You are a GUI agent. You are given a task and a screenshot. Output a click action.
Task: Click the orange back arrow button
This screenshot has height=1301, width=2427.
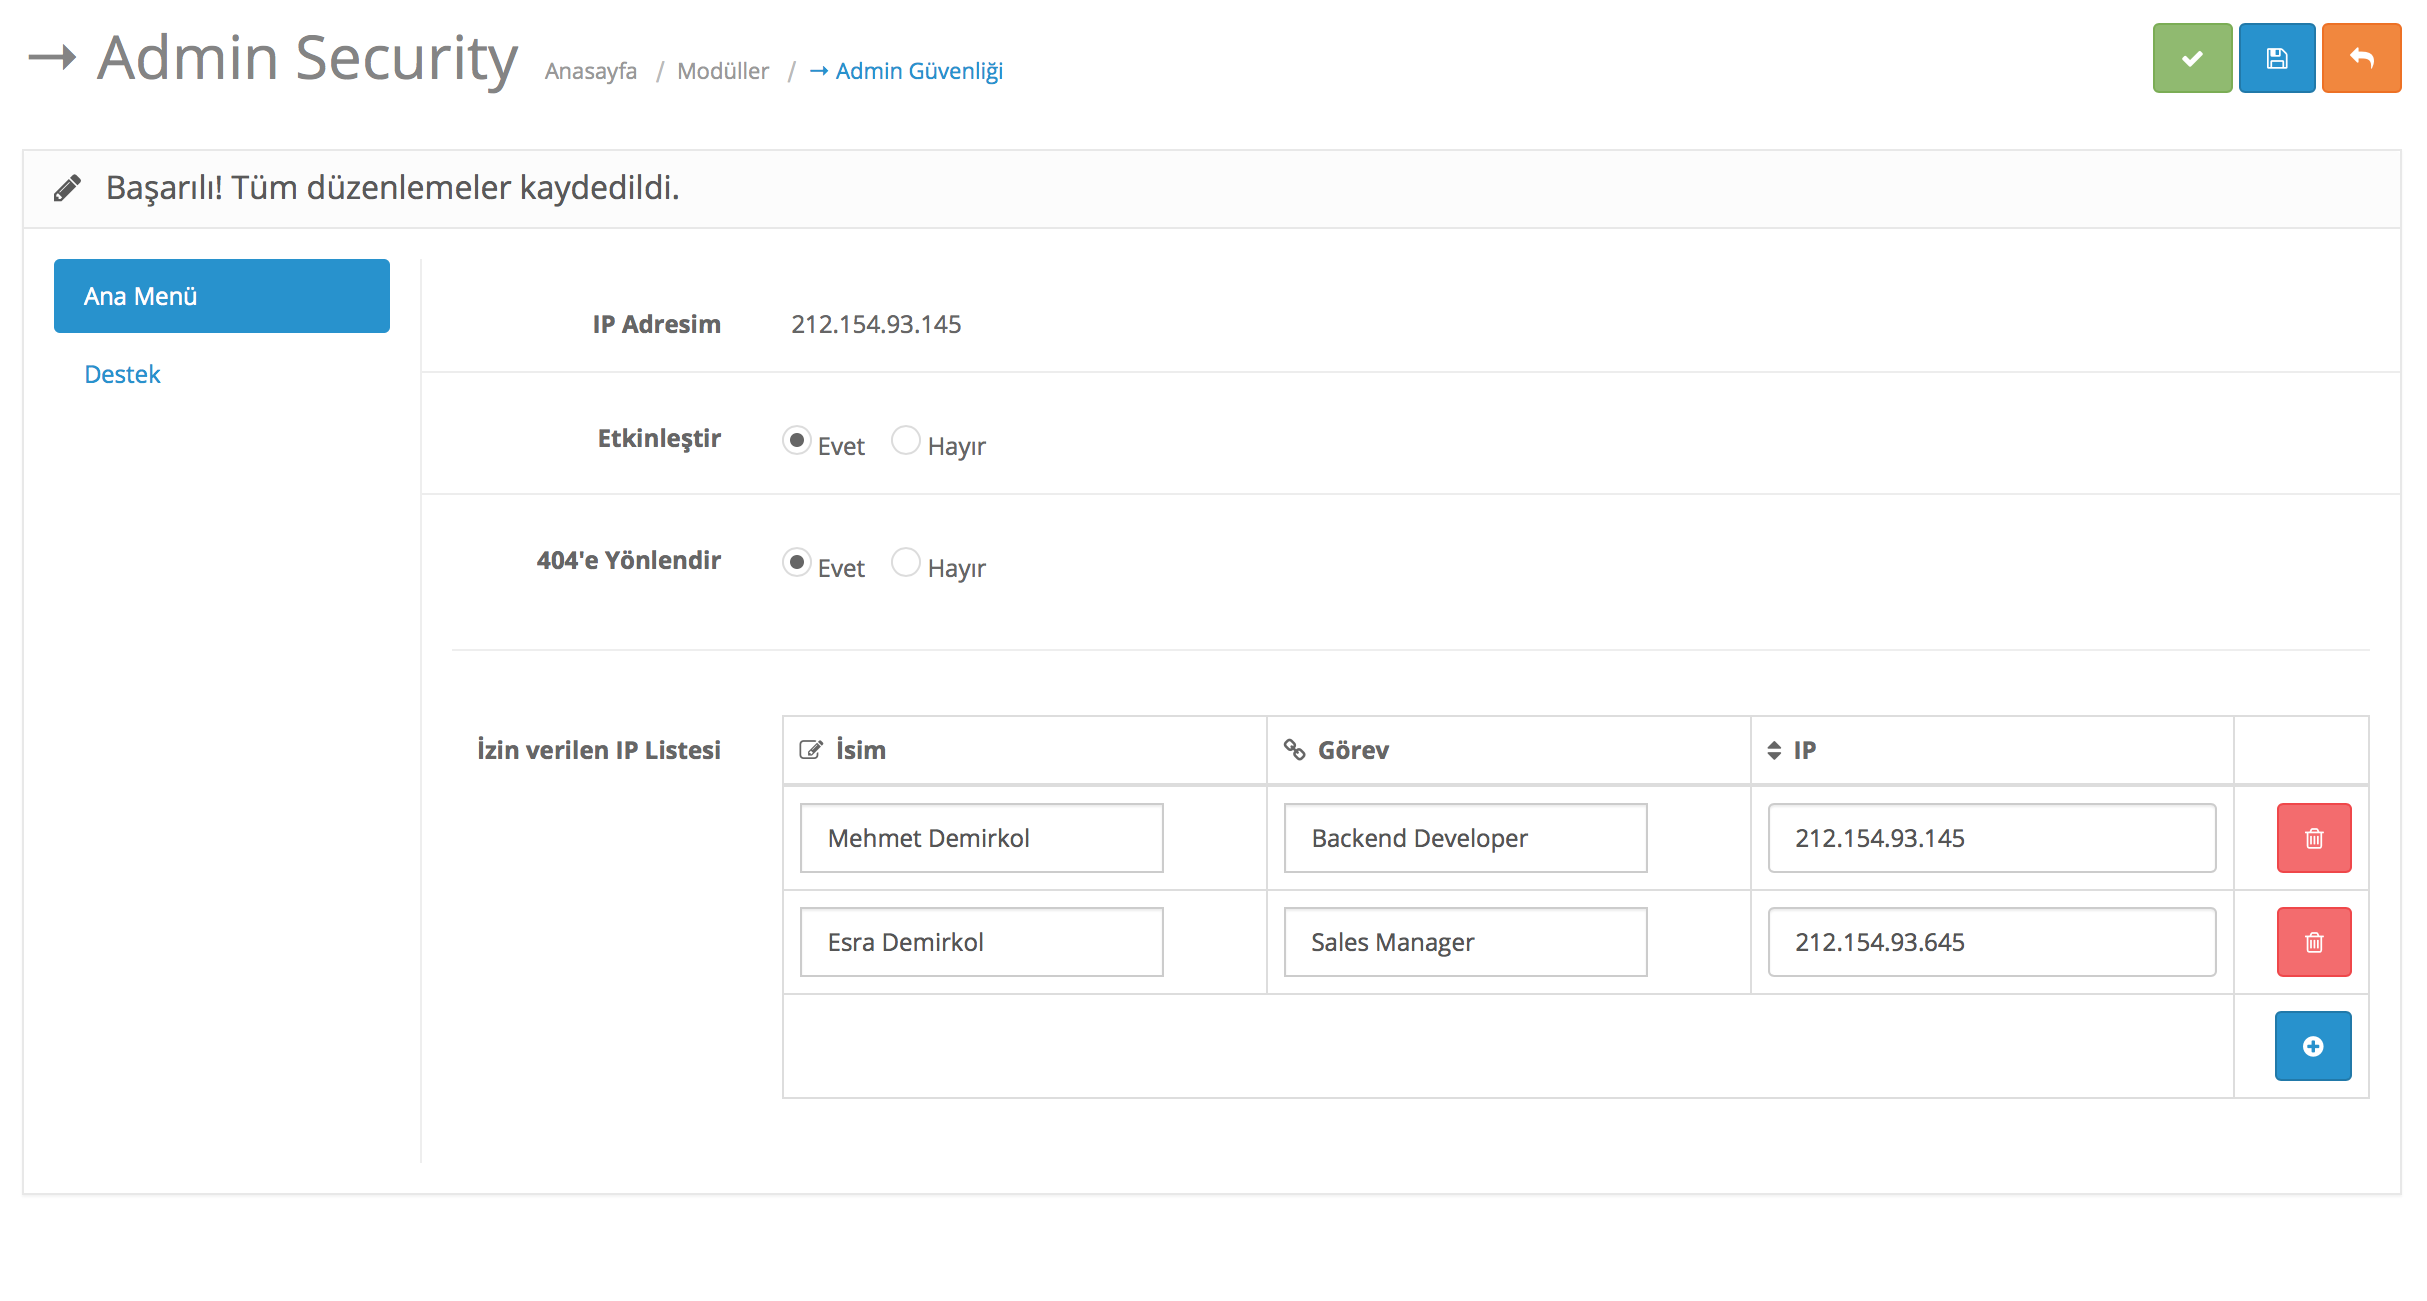tap(2360, 59)
